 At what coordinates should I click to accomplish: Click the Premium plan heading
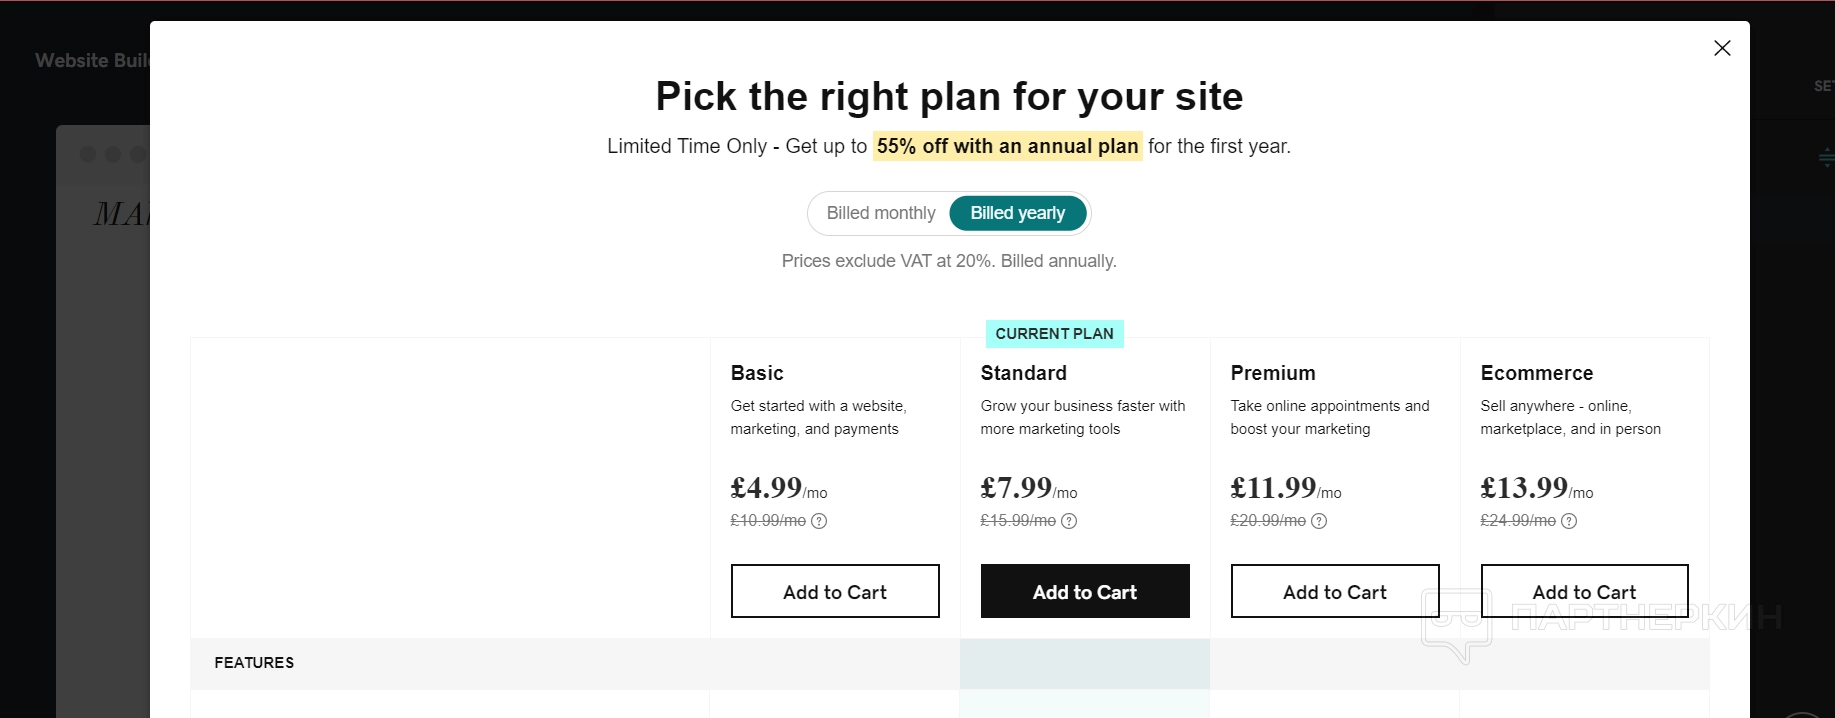(1272, 373)
